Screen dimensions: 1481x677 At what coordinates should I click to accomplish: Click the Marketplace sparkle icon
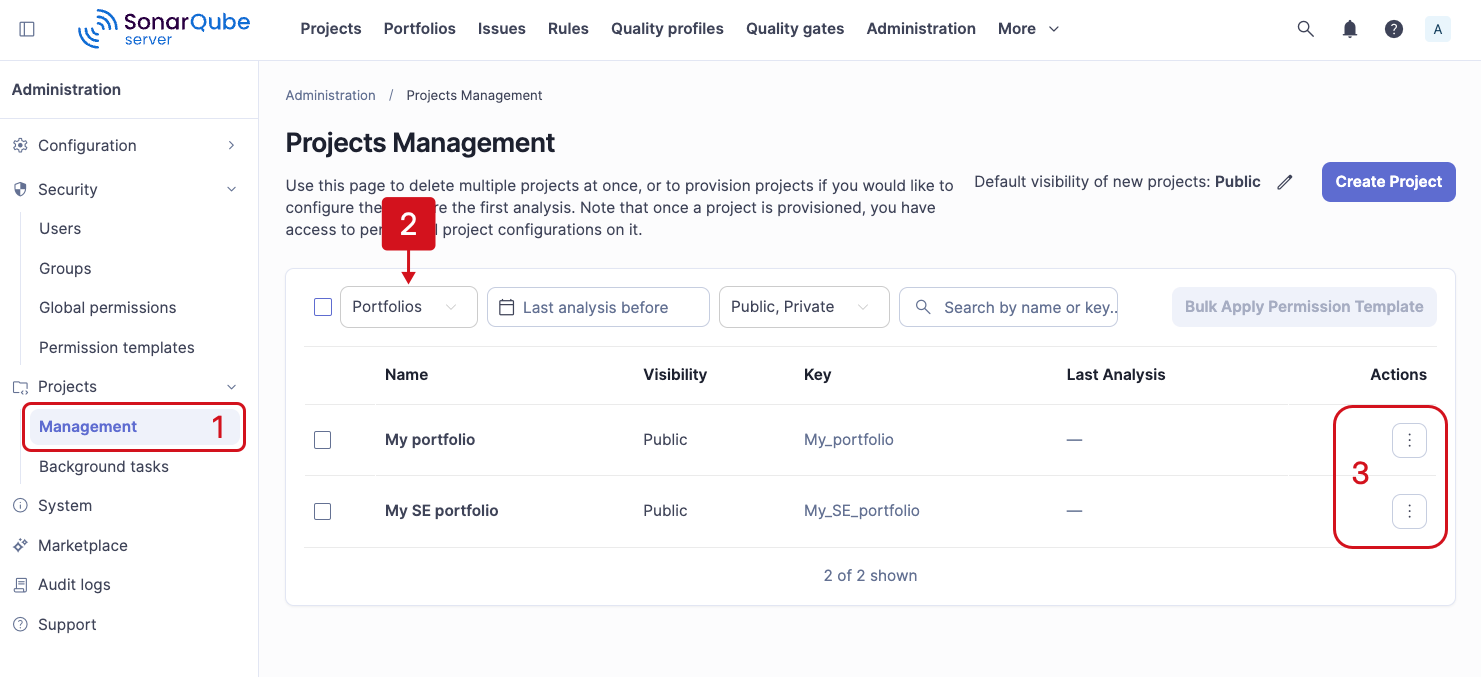tap(20, 545)
